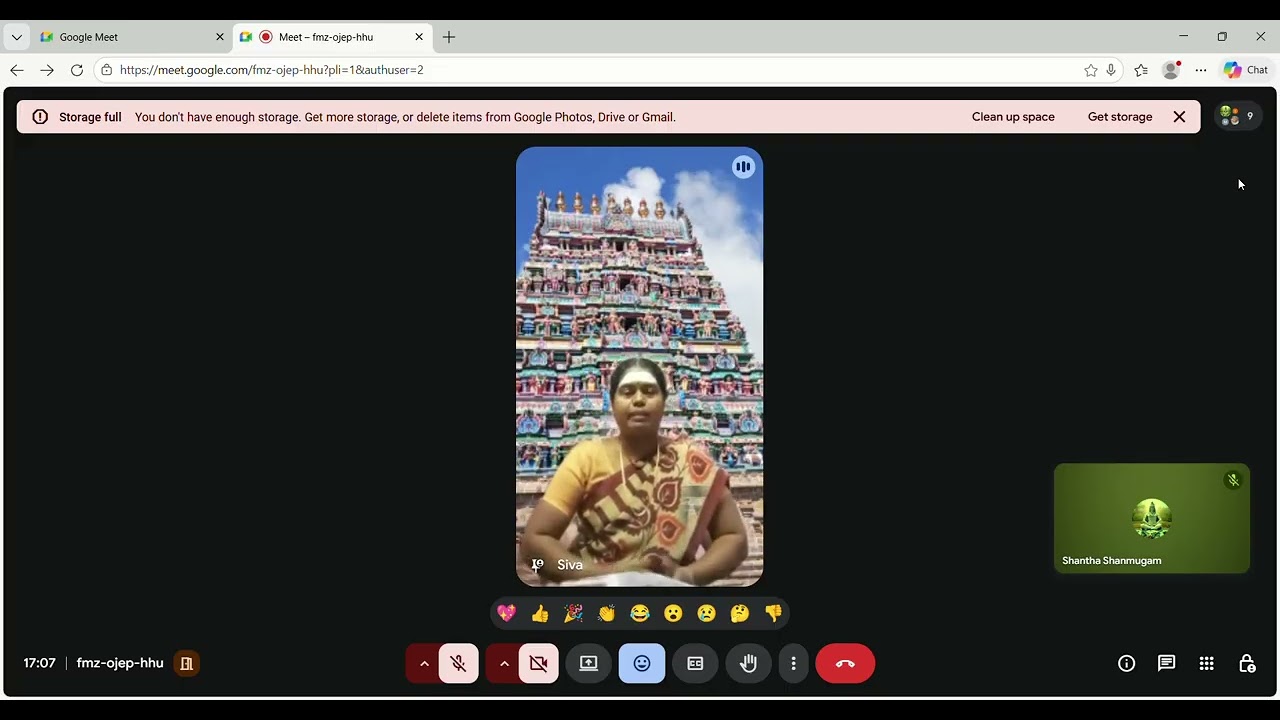This screenshot has height=720, width=1280.
Task: Send the party popper reaction
Action: 573,613
